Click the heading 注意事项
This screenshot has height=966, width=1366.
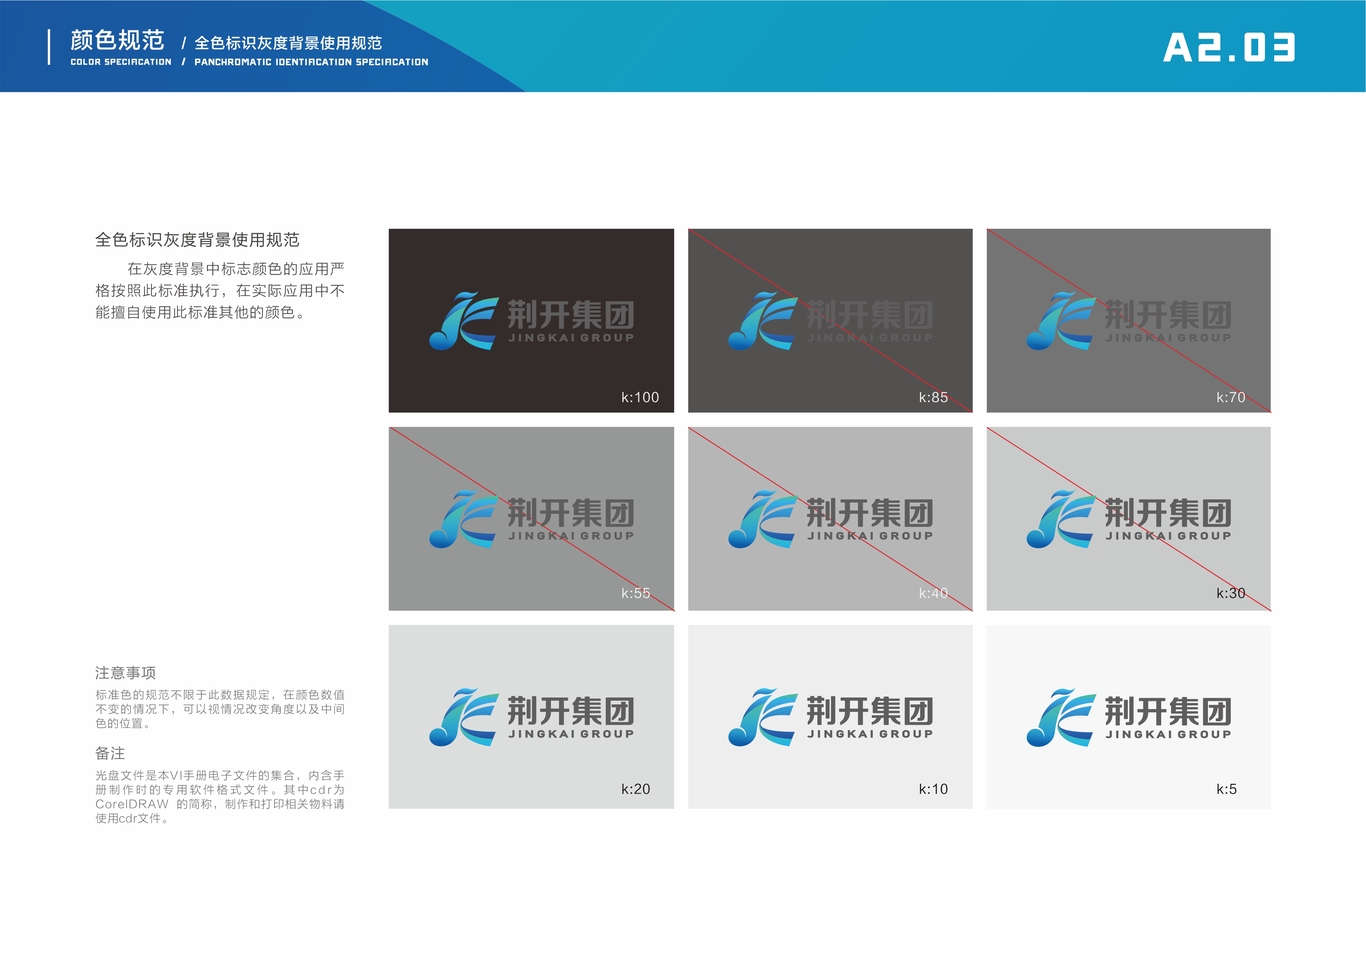[x=125, y=673]
